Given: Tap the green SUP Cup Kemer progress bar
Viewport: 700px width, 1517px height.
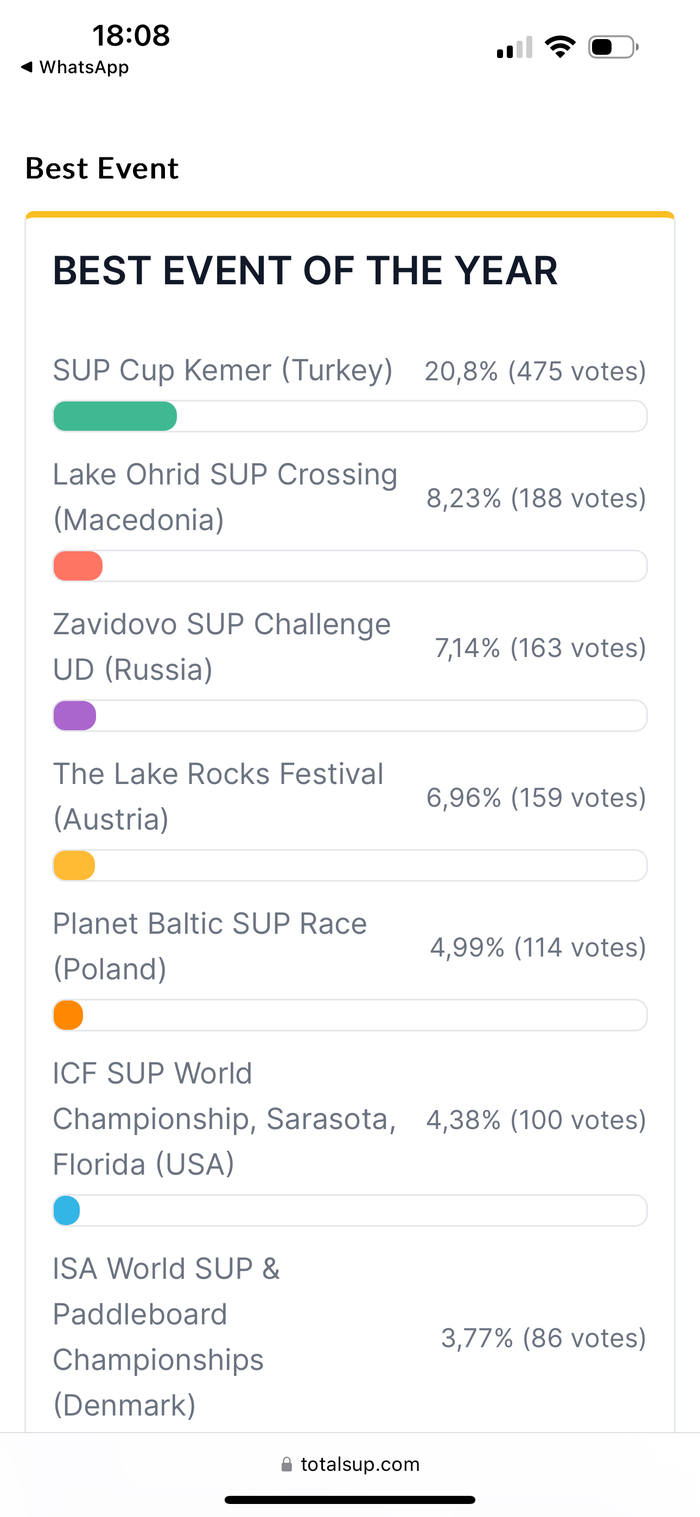Looking at the screenshot, I should [x=115, y=416].
